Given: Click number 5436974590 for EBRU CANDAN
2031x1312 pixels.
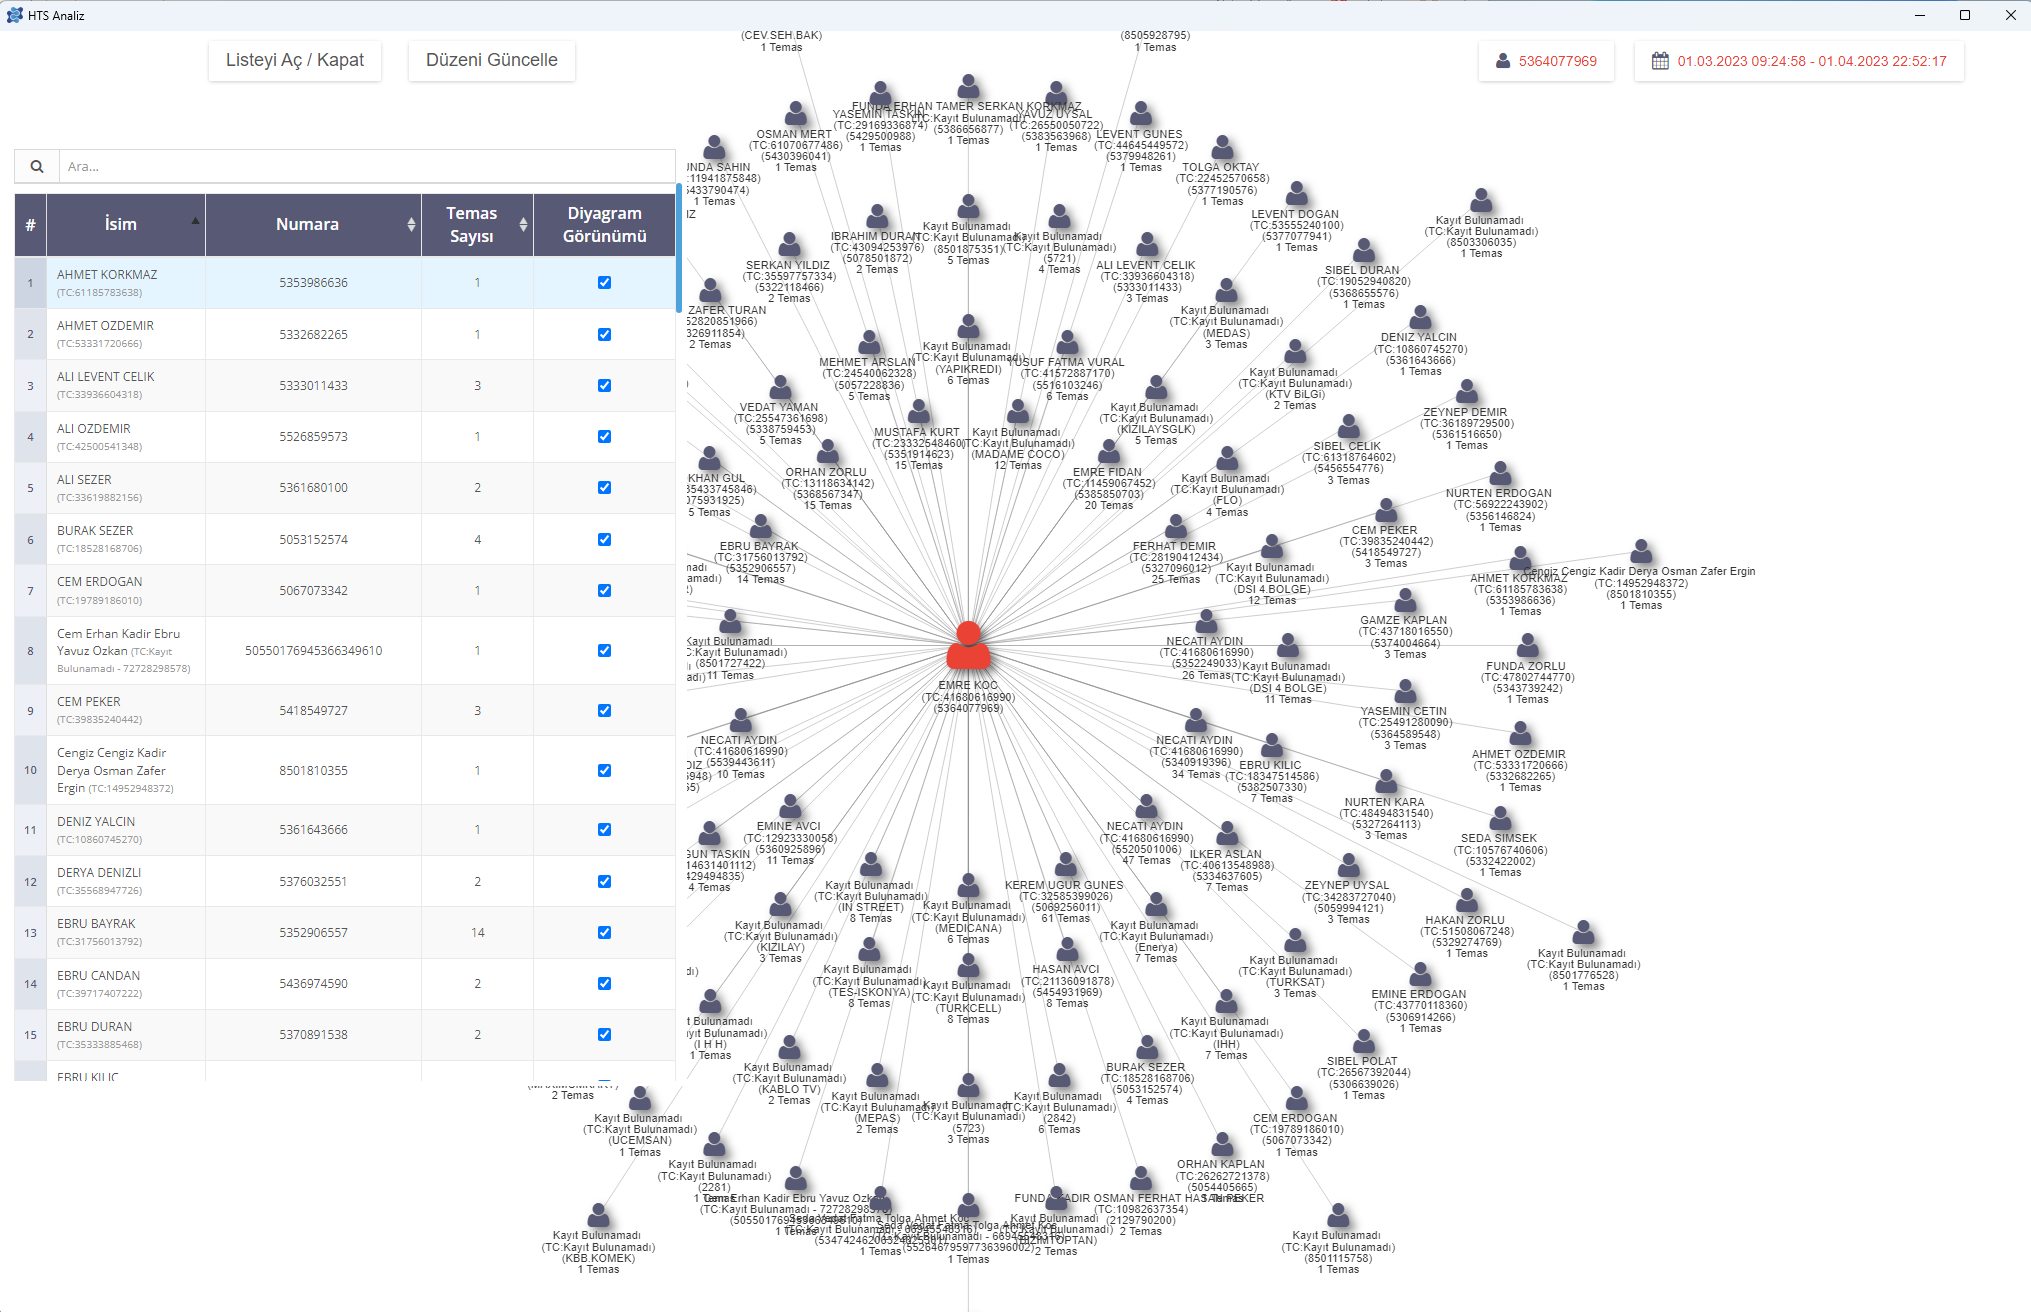Looking at the screenshot, I should pyautogui.click(x=313, y=983).
